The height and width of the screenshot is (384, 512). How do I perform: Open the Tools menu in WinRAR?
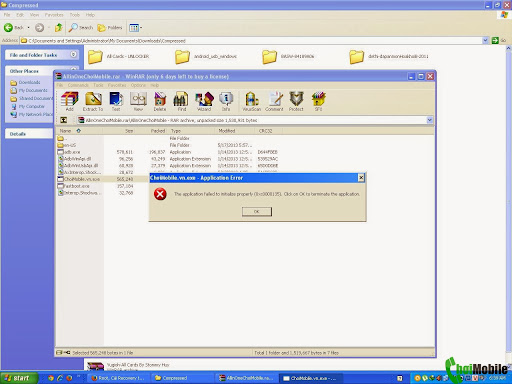click(x=98, y=85)
